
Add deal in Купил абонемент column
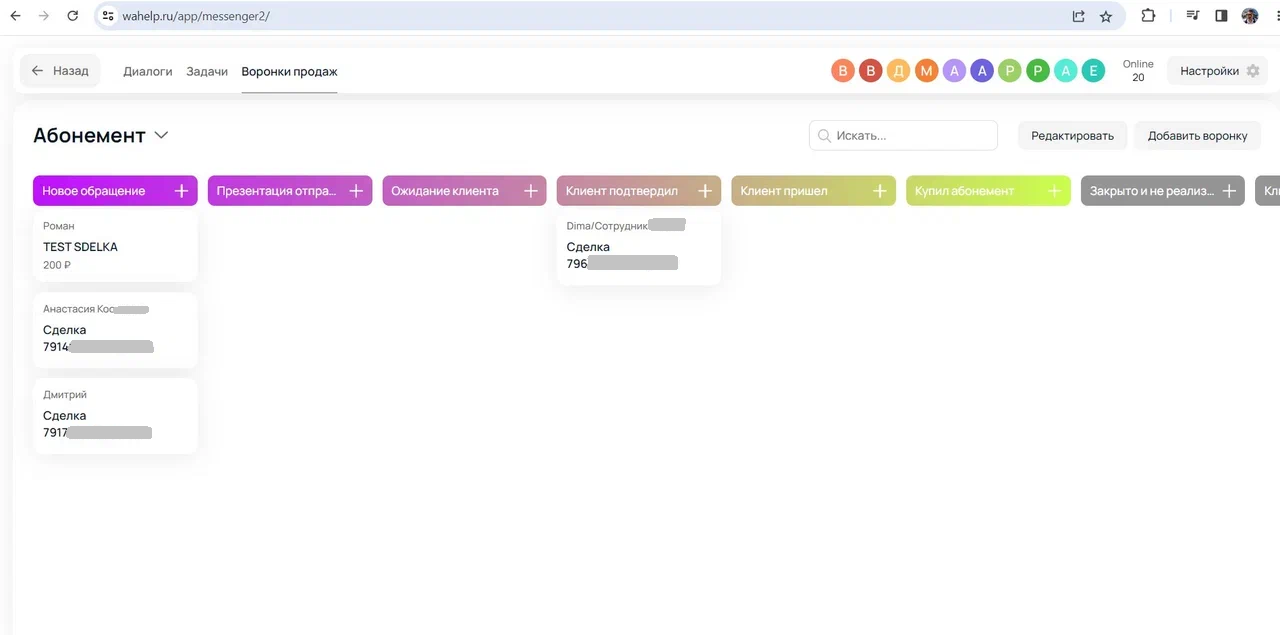(x=1054, y=191)
